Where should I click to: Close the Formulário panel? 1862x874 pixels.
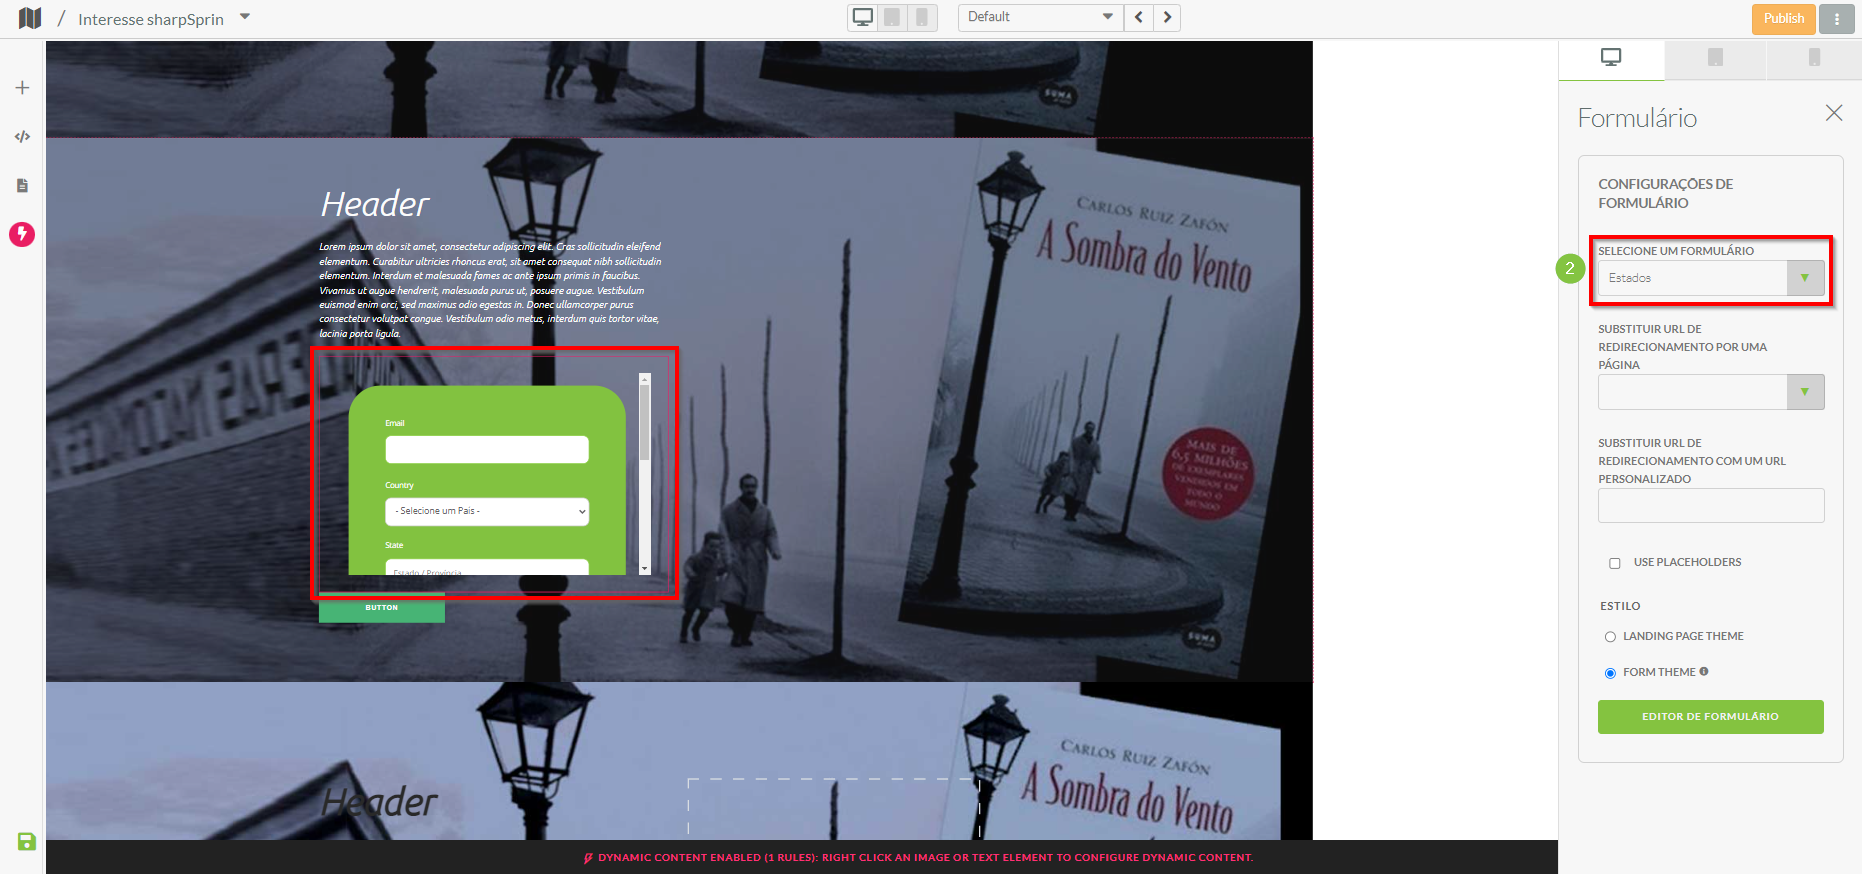1833,113
